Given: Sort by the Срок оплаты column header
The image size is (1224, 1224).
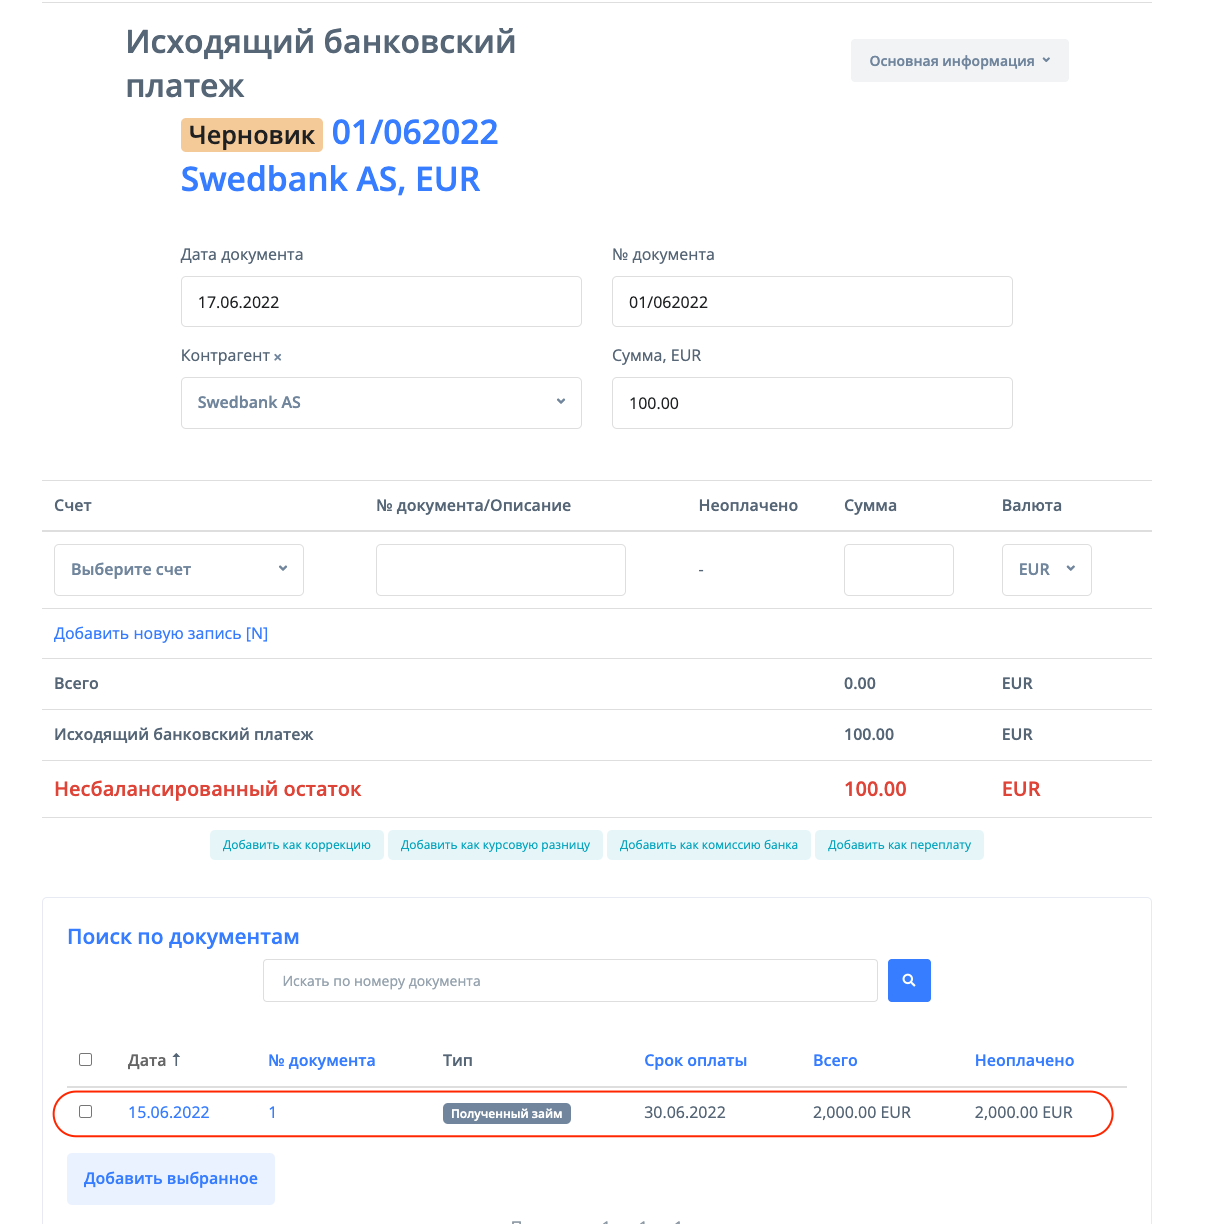Looking at the screenshot, I should pyautogui.click(x=695, y=1061).
